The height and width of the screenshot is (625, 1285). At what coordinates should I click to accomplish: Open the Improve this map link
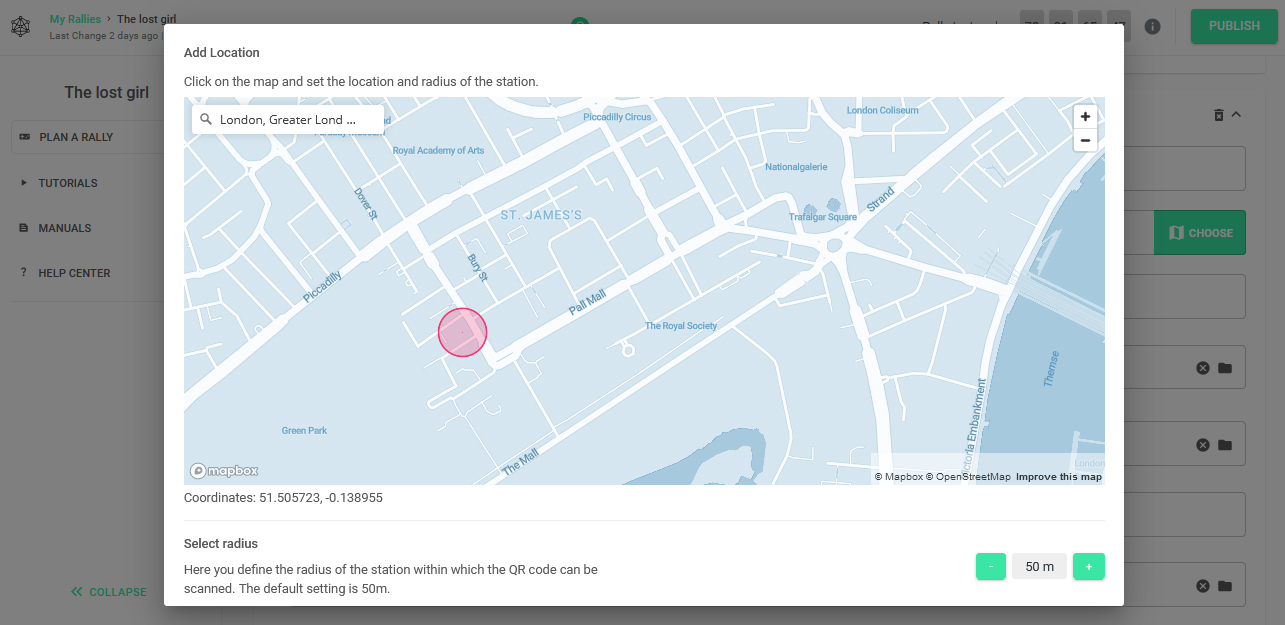[x=1059, y=477]
